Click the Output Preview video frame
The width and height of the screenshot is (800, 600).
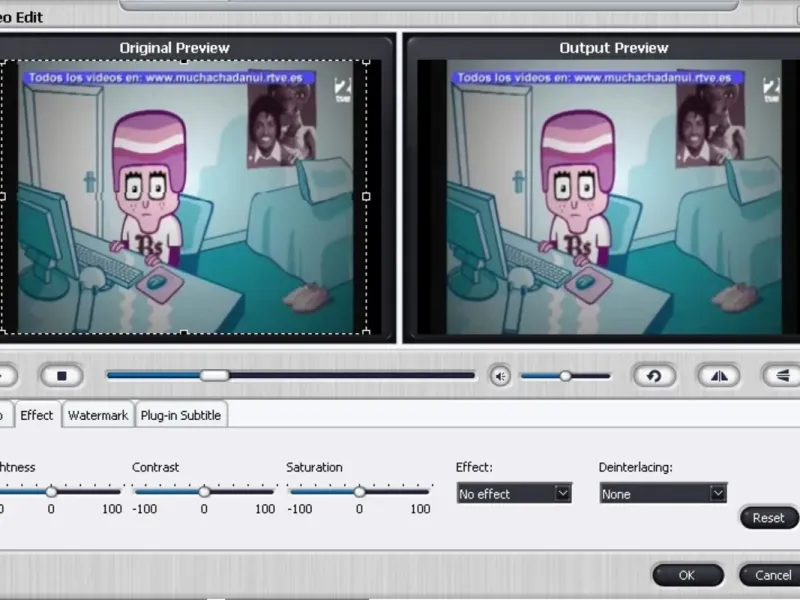point(608,197)
